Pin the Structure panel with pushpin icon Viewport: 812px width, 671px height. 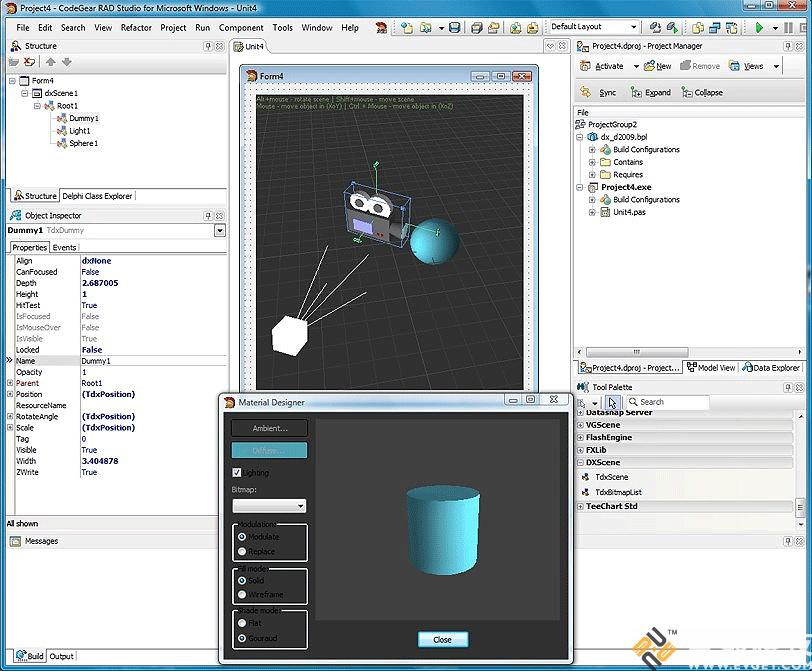pyautogui.click(x=208, y=46)
